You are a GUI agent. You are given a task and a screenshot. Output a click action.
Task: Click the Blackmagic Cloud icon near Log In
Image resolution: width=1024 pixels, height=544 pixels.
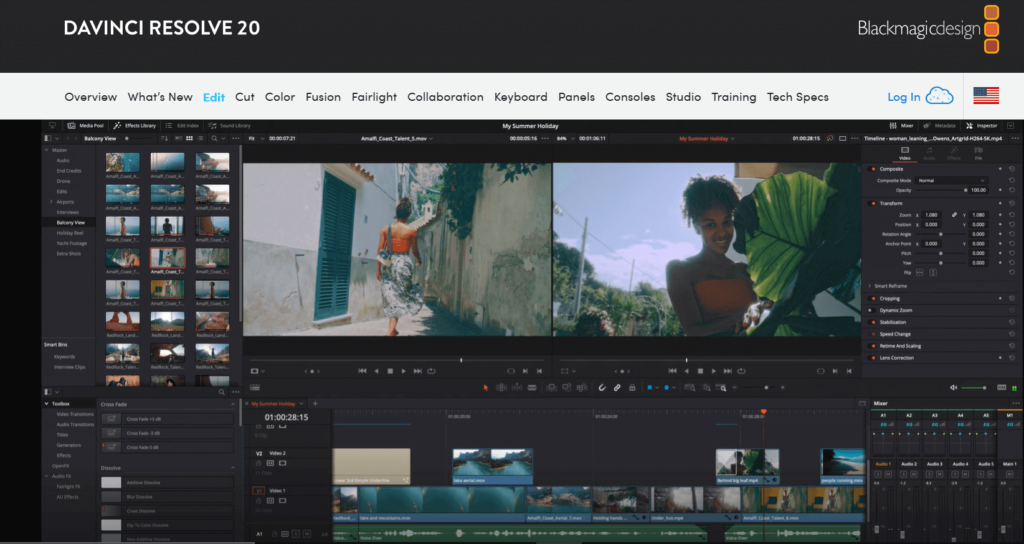(940, 96)
